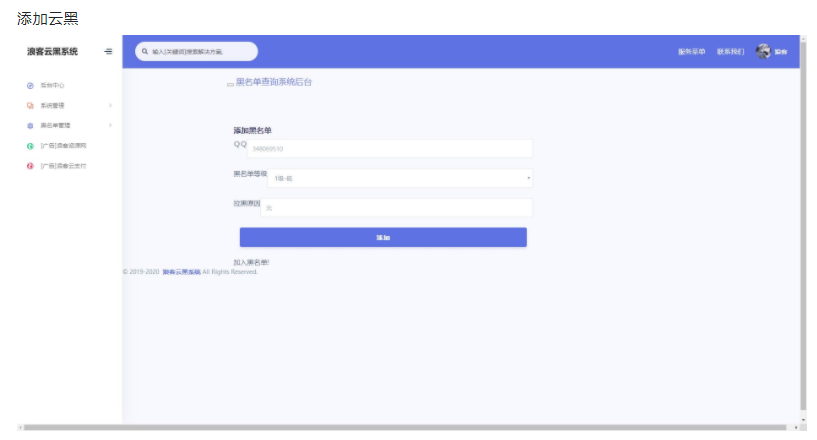Click 联系我们 in the header
The height and width of the screenshot is (440, 817).
pos(730,52)
